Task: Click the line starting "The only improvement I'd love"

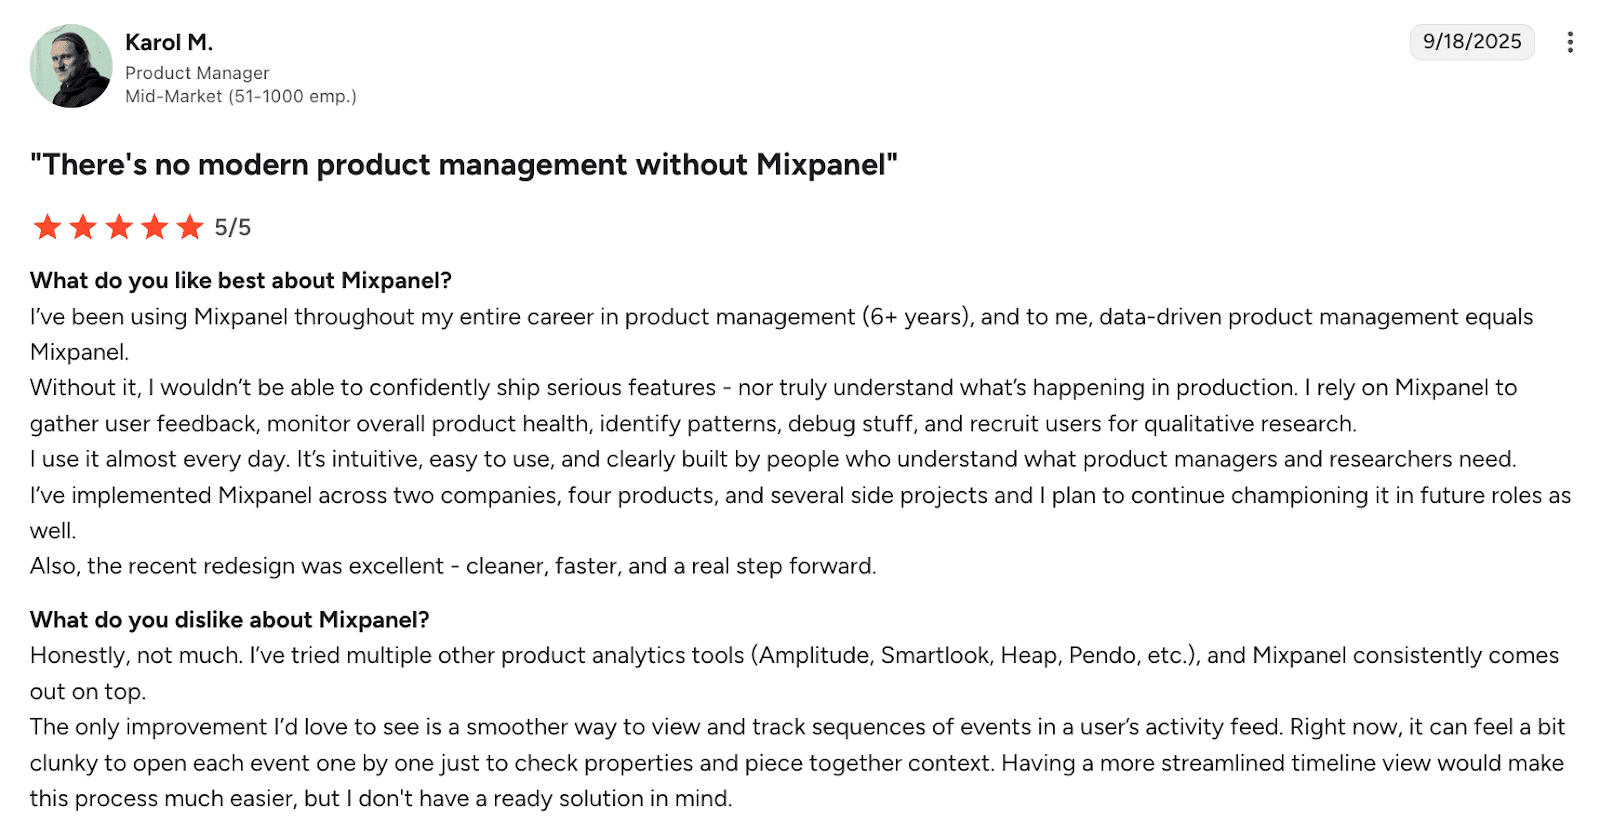Action: click(796, 727)
